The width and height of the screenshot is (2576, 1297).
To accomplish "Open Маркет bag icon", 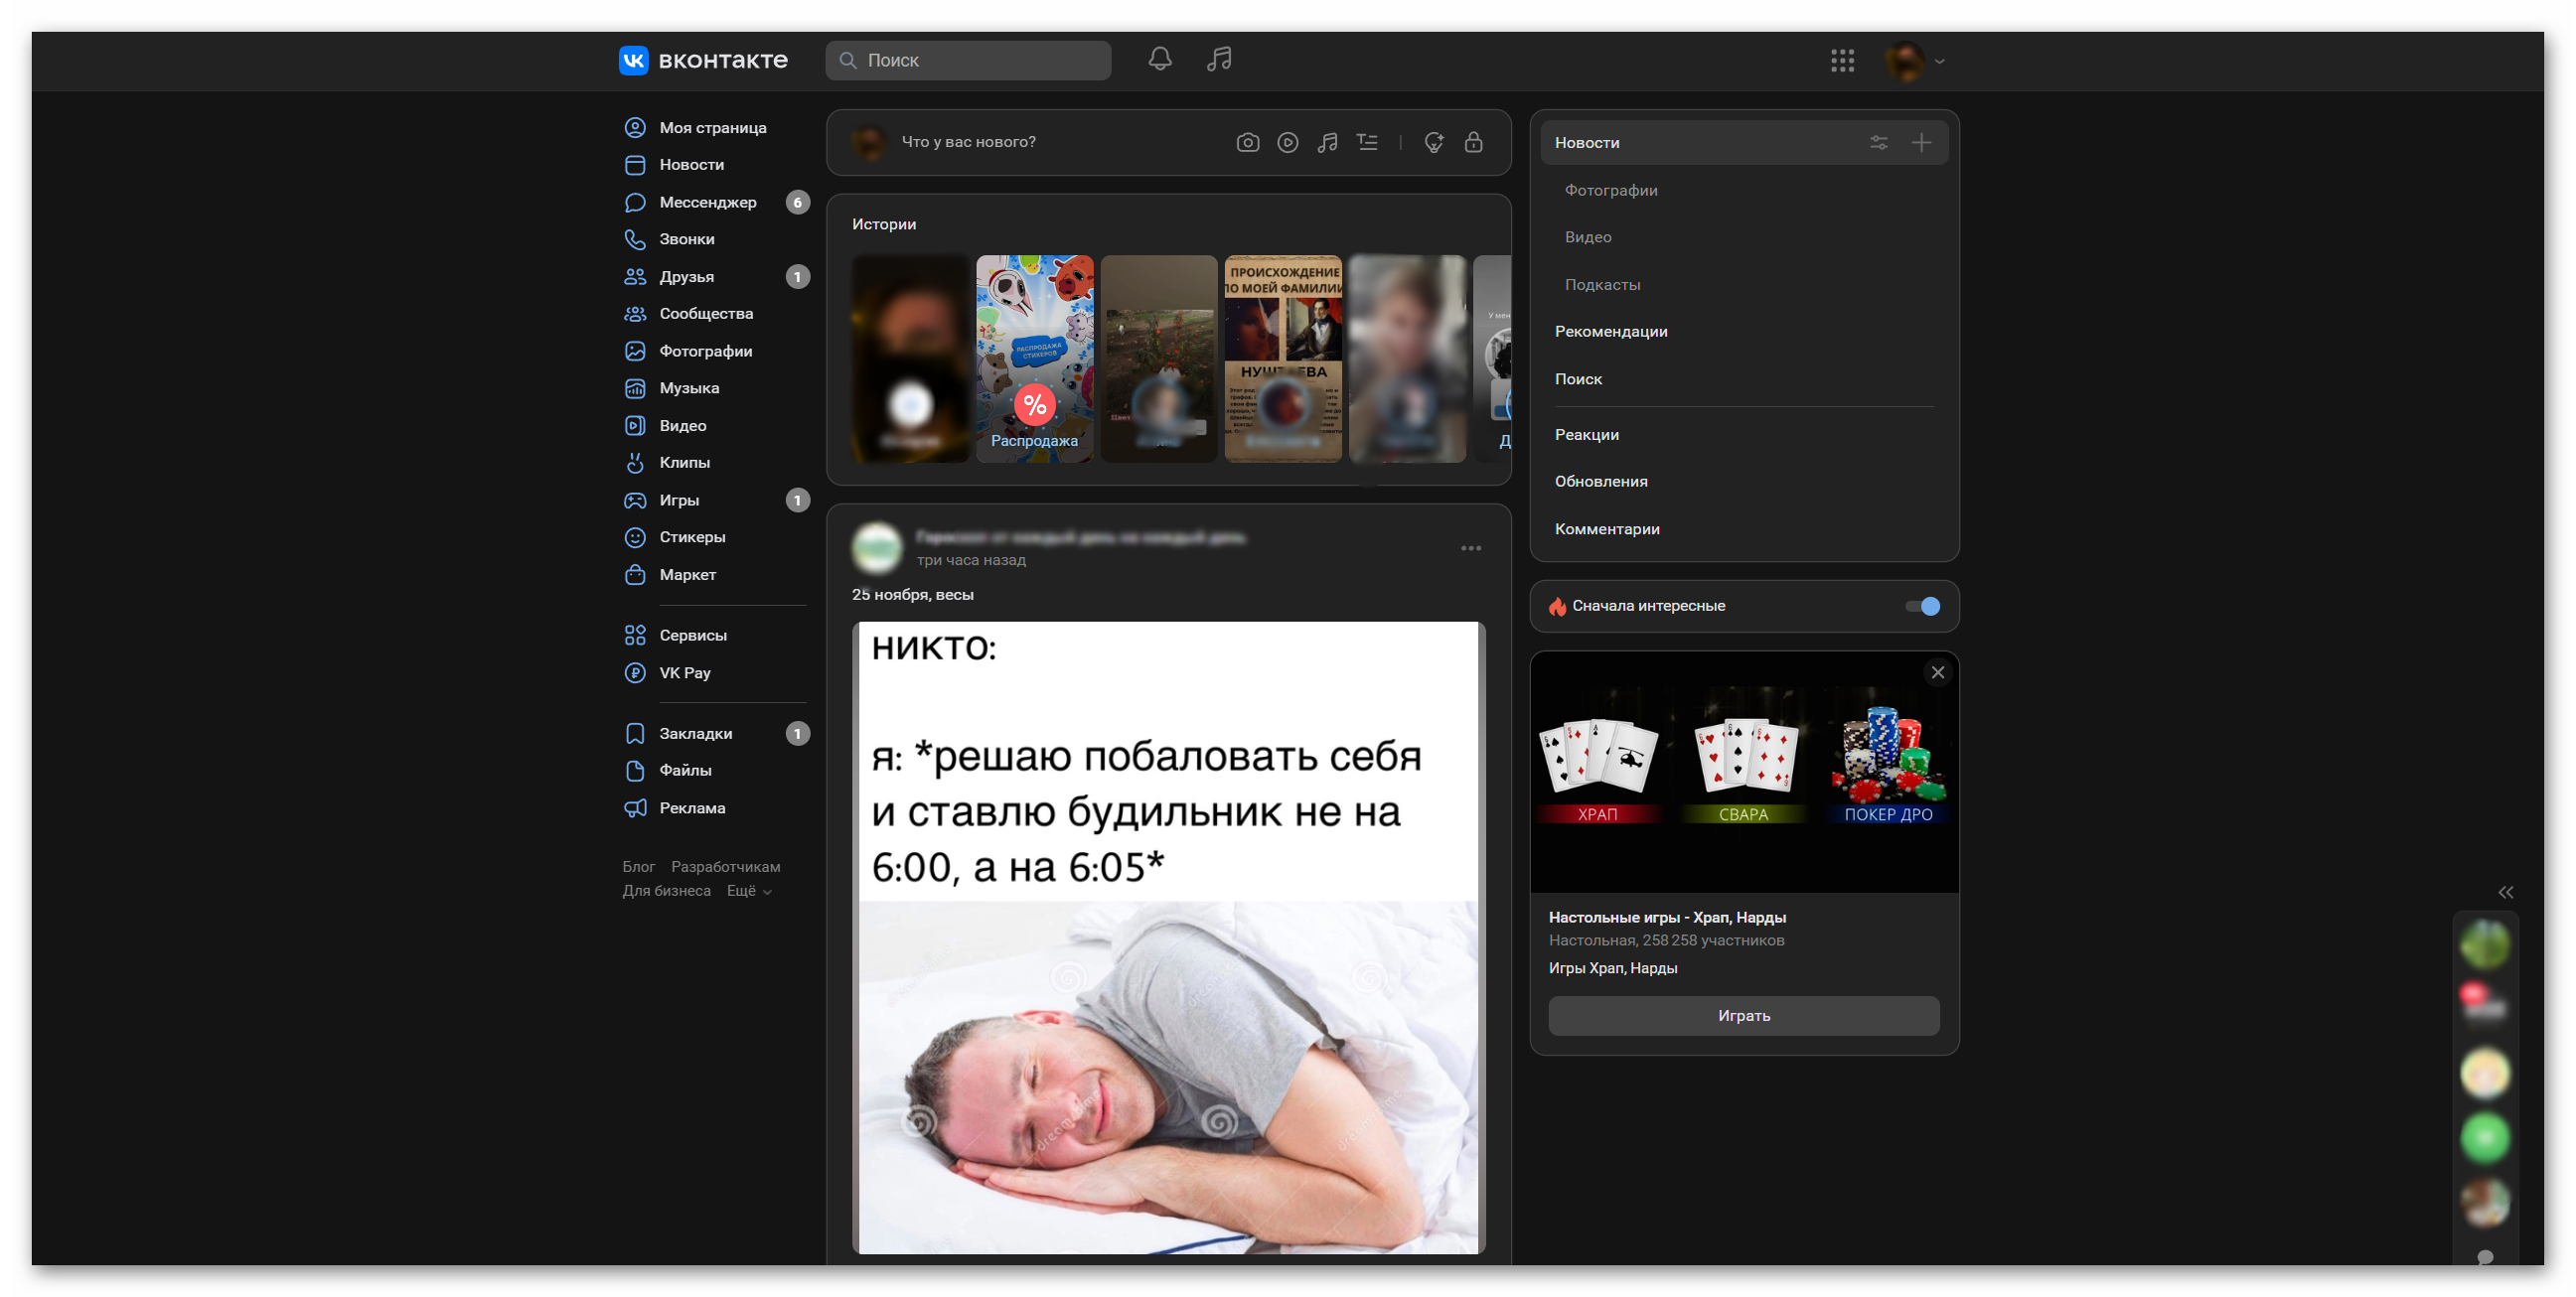I will (634, 574).
